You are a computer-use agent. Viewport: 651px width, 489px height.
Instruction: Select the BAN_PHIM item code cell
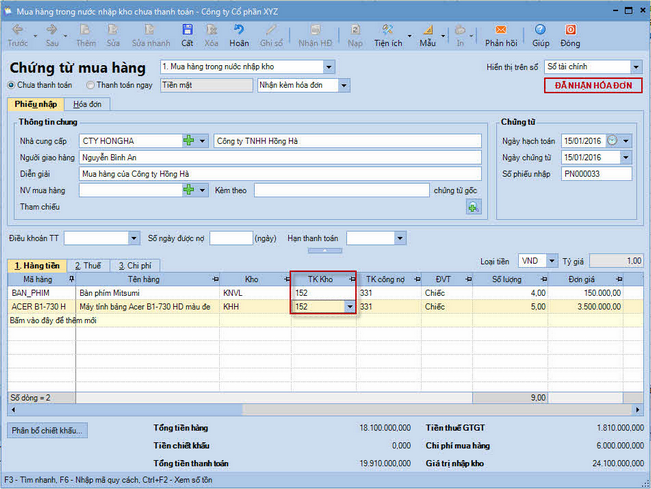click(42, 293)
